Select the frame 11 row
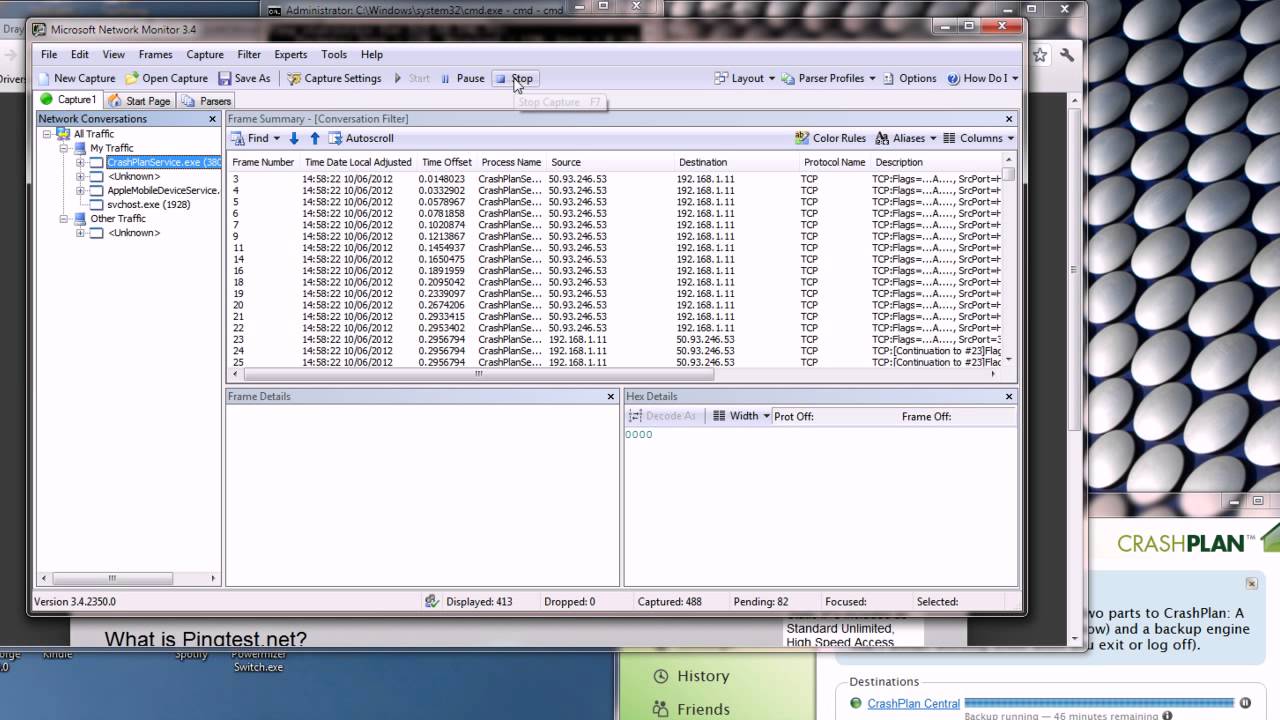Screen dimensions: 1280x720 click(616, 248)
